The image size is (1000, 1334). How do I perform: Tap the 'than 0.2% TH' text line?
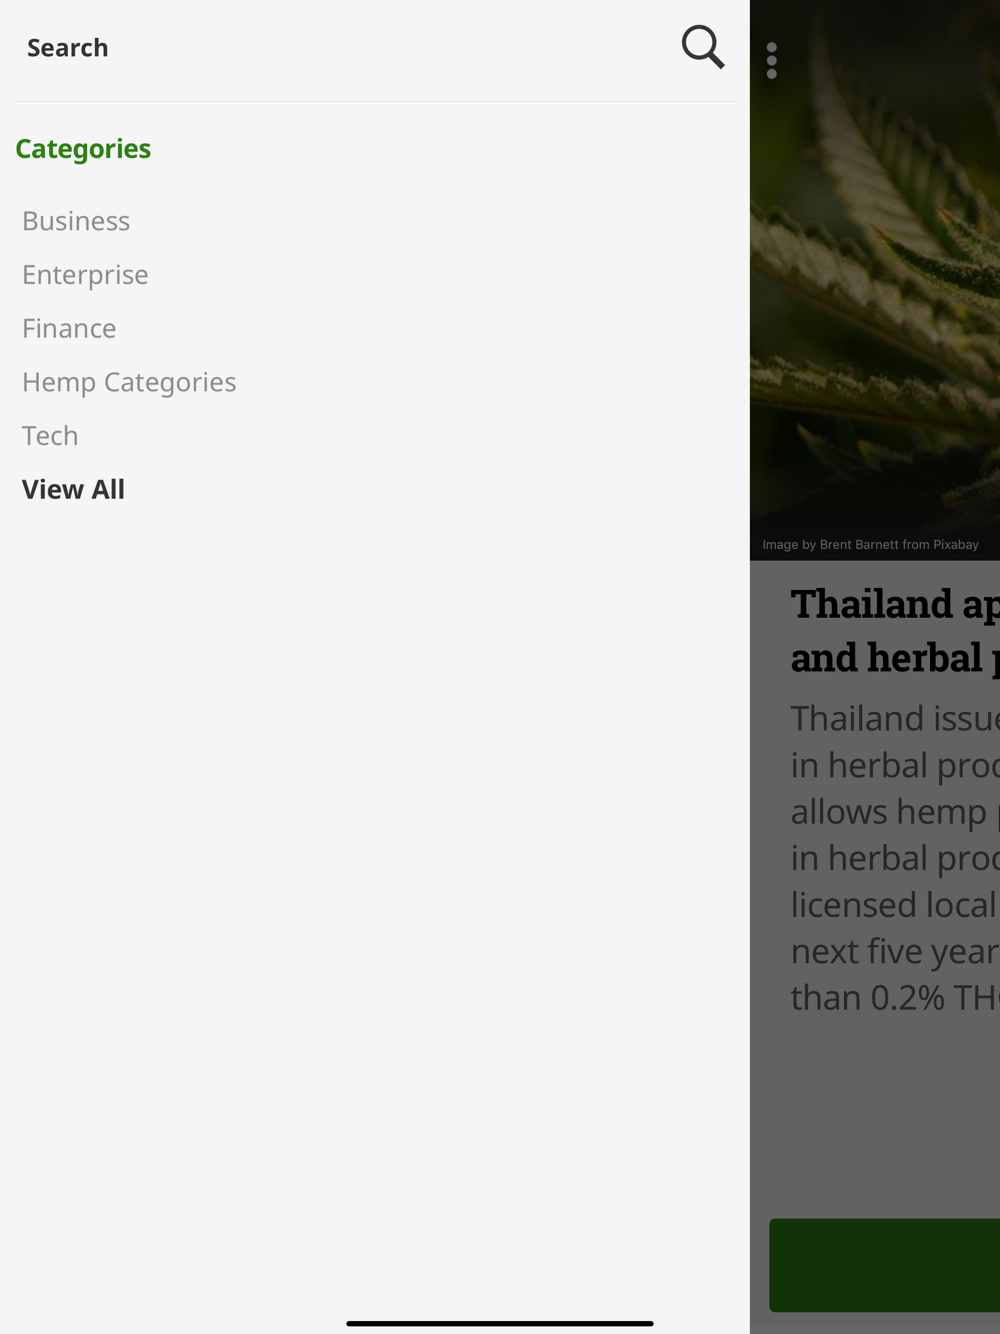[x=895, y=997]
